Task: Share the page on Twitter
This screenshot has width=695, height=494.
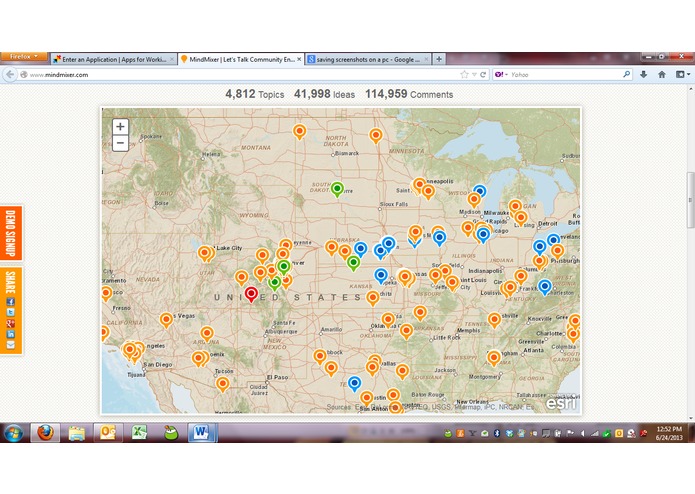Action: [x=11, y=312]
